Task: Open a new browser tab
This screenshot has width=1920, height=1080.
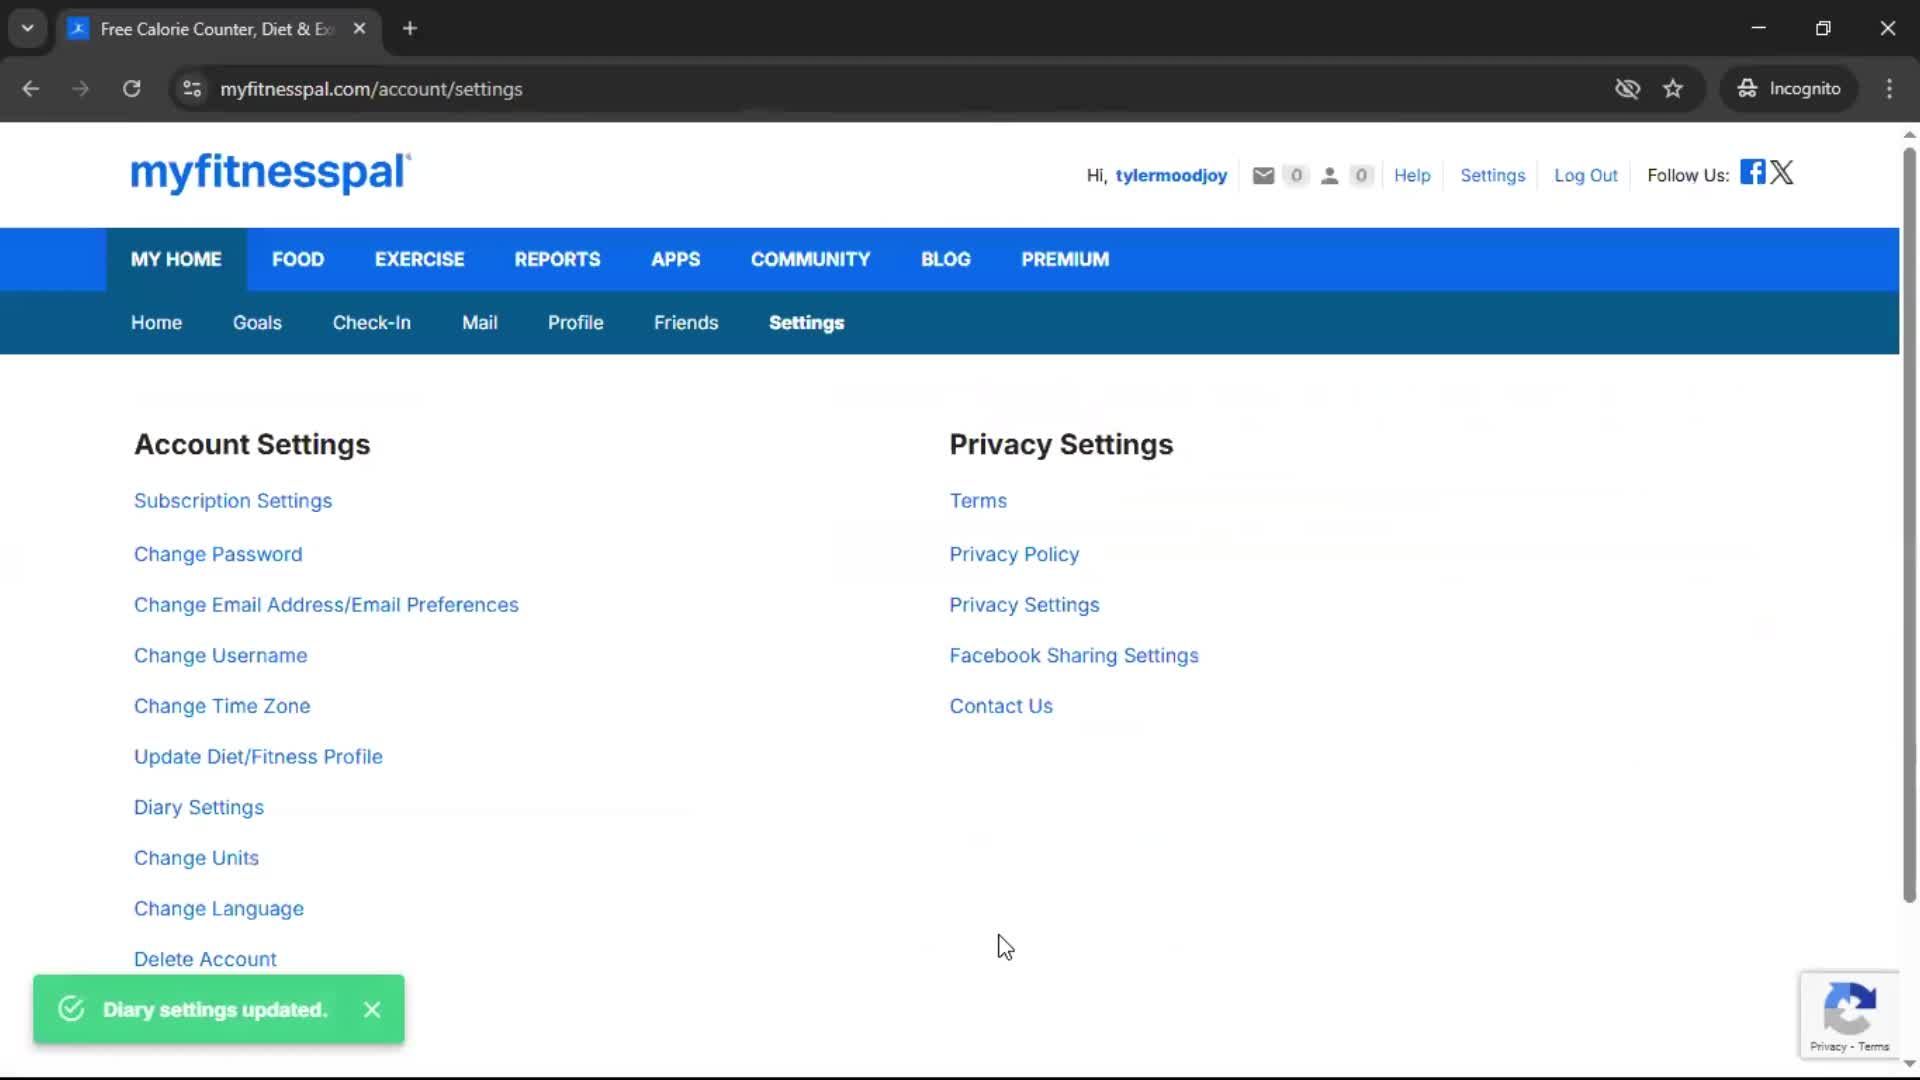Action: [410, 29]
